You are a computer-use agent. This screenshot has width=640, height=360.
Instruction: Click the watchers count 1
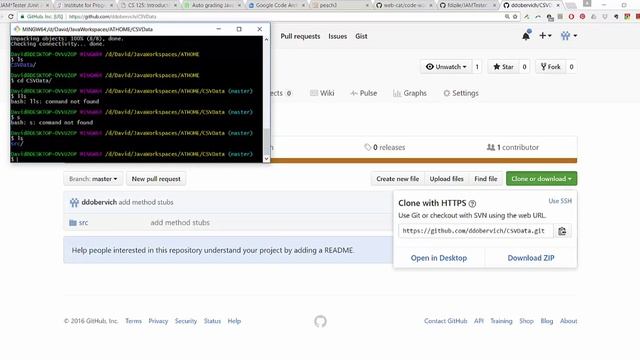coord(477,67)
